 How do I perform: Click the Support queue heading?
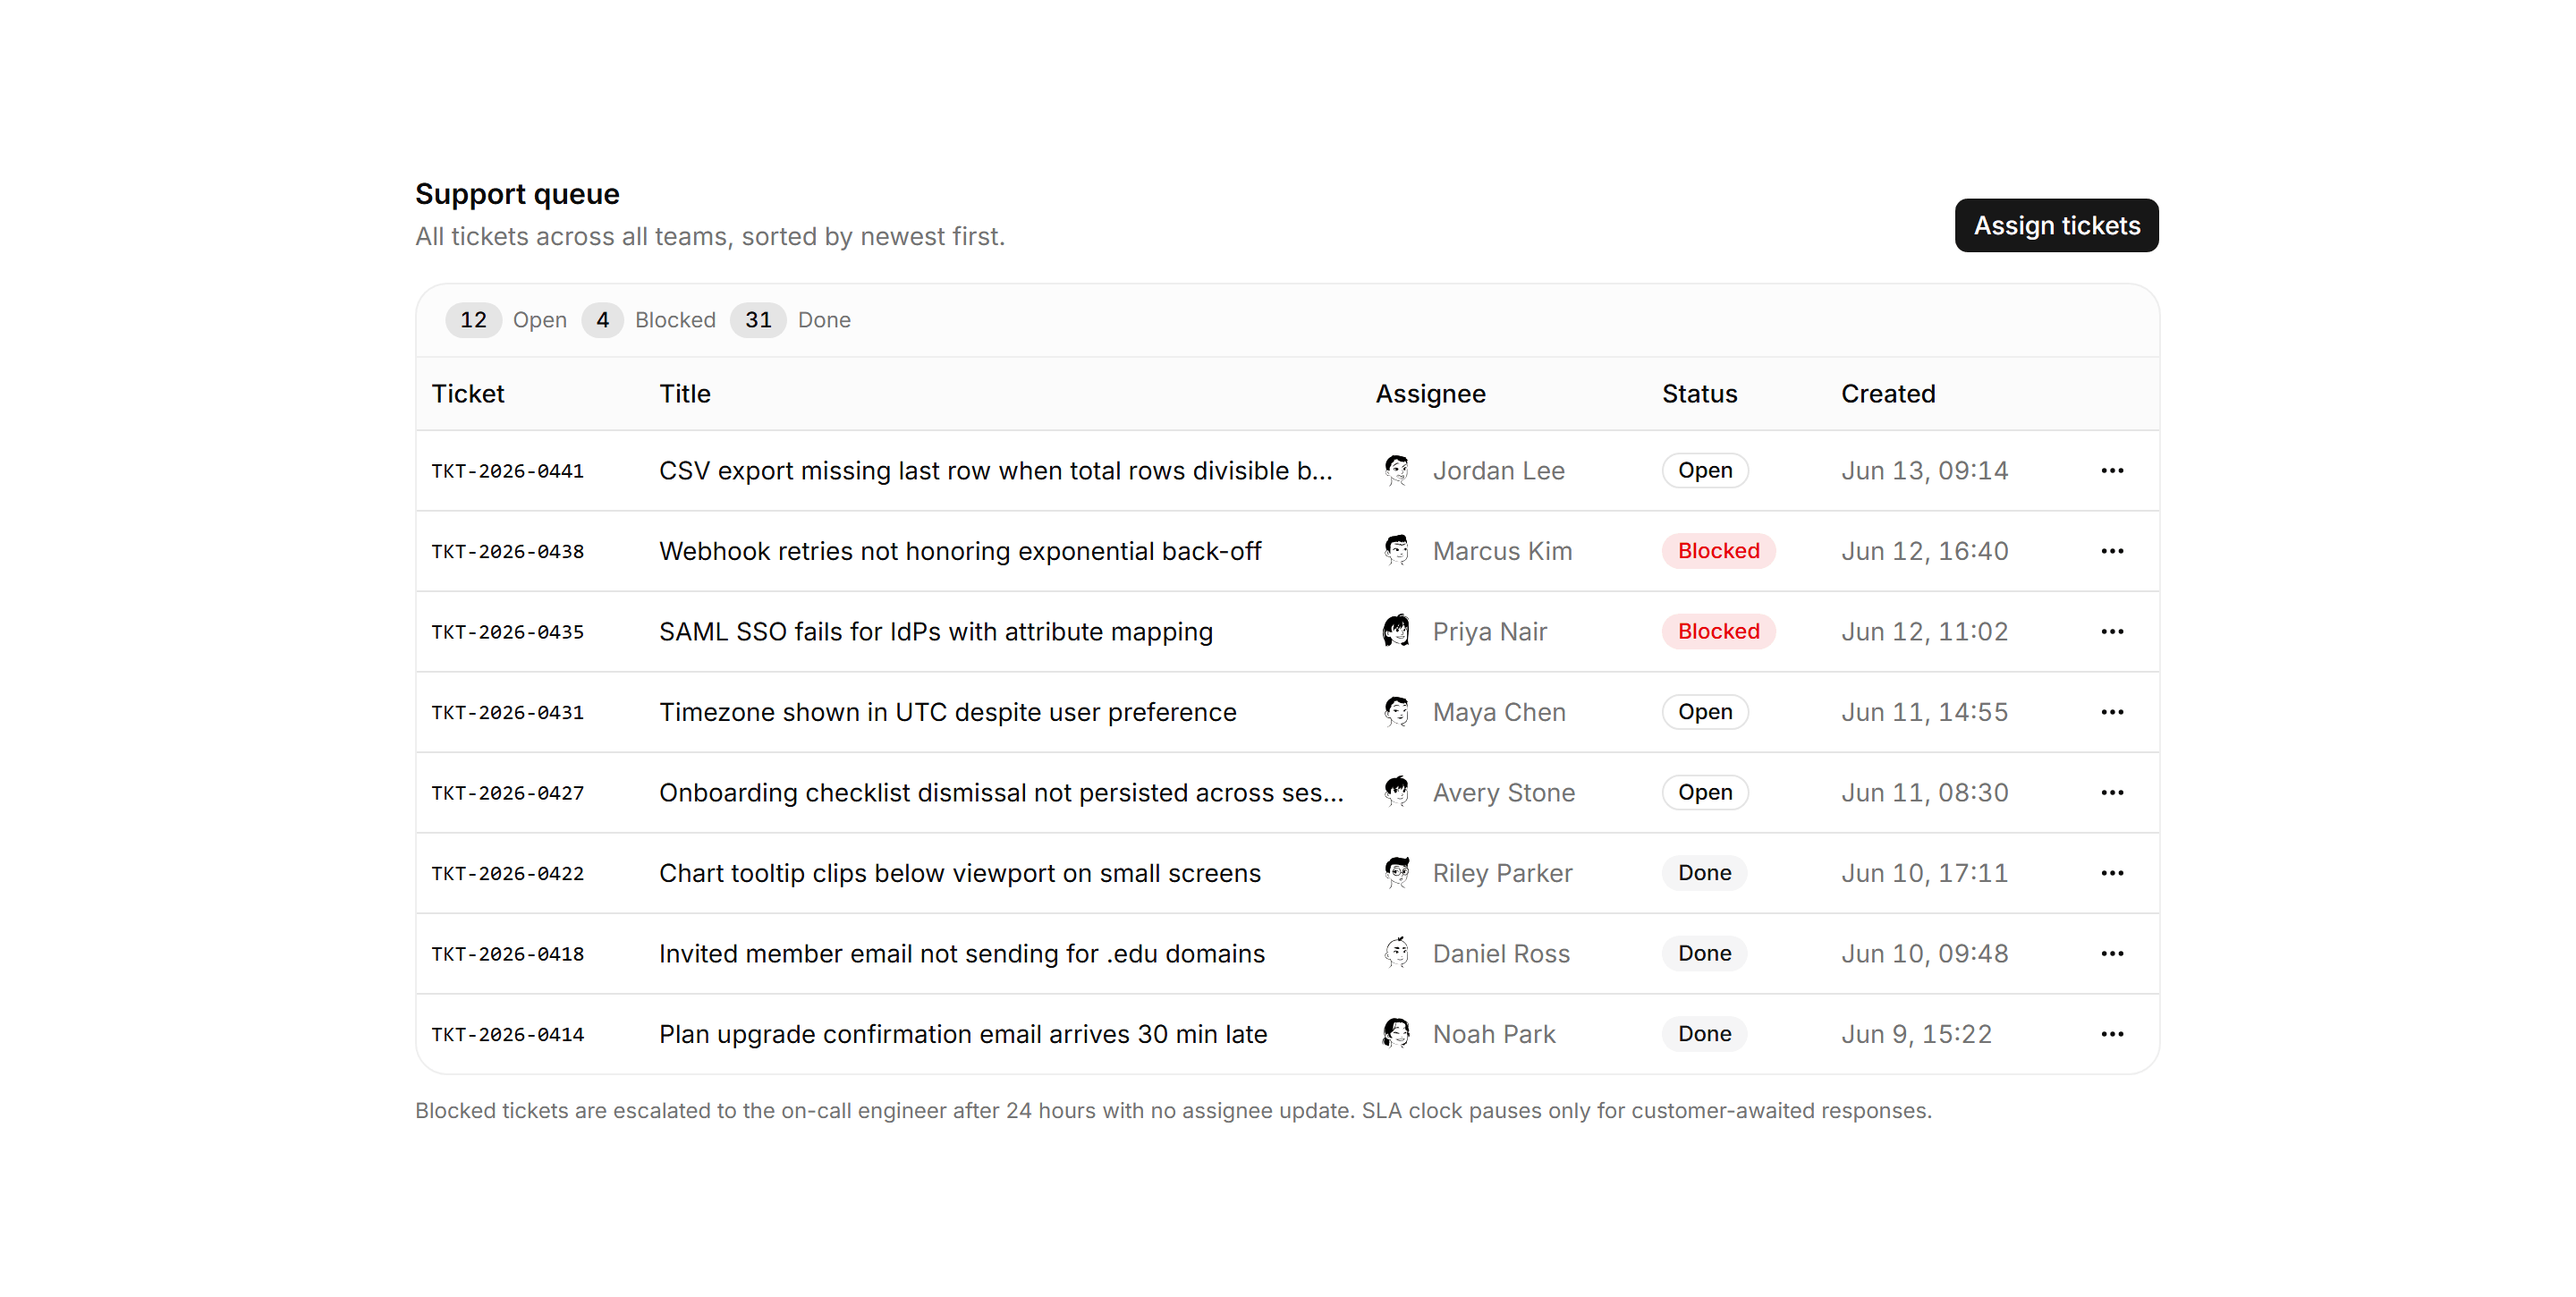(x=517, y=193)
